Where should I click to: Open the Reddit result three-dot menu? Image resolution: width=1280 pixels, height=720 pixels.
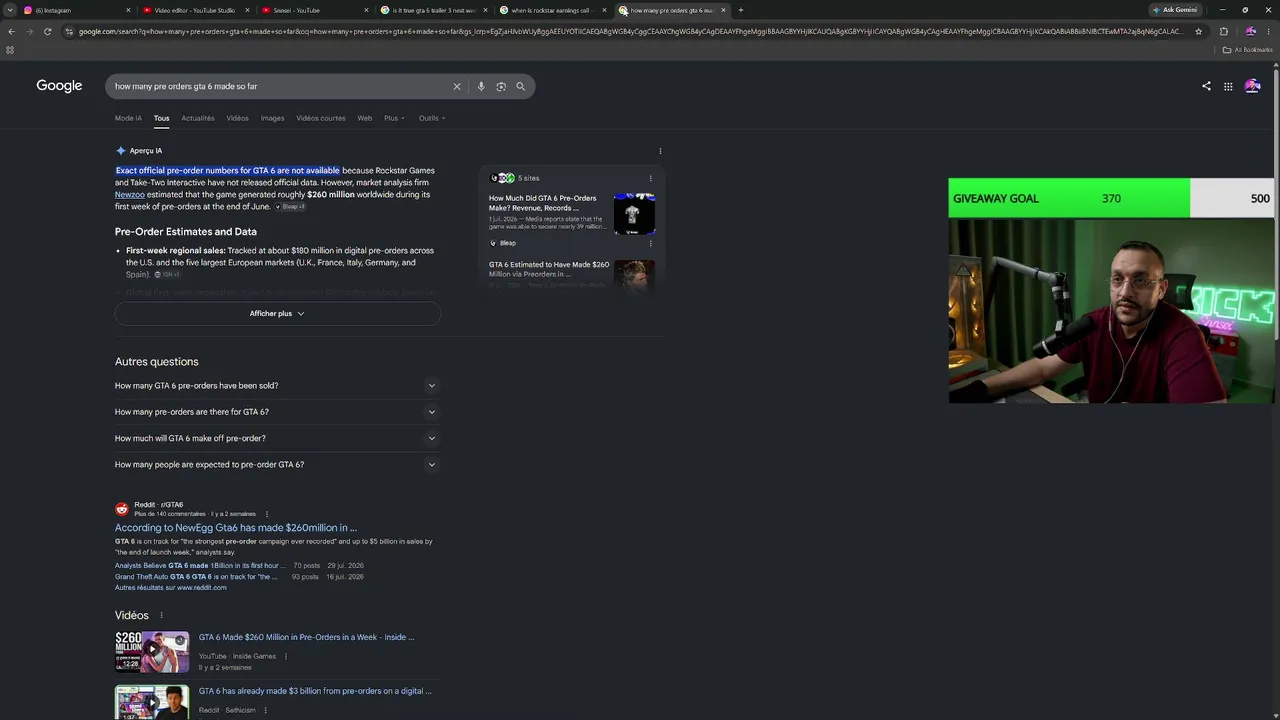point(266,514)
